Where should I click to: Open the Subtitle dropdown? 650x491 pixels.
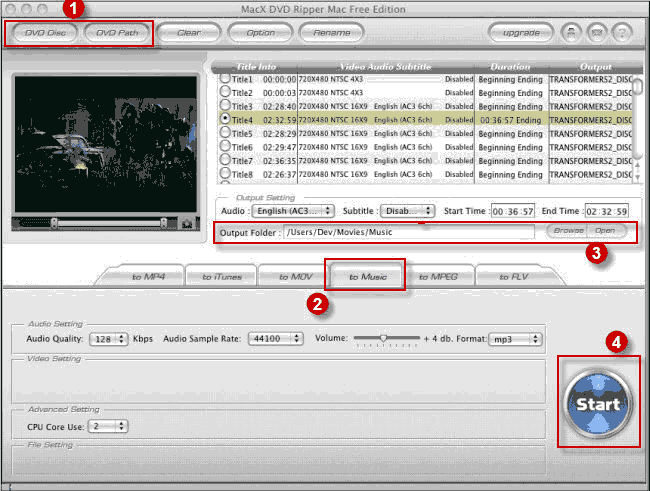click(407, 211)
